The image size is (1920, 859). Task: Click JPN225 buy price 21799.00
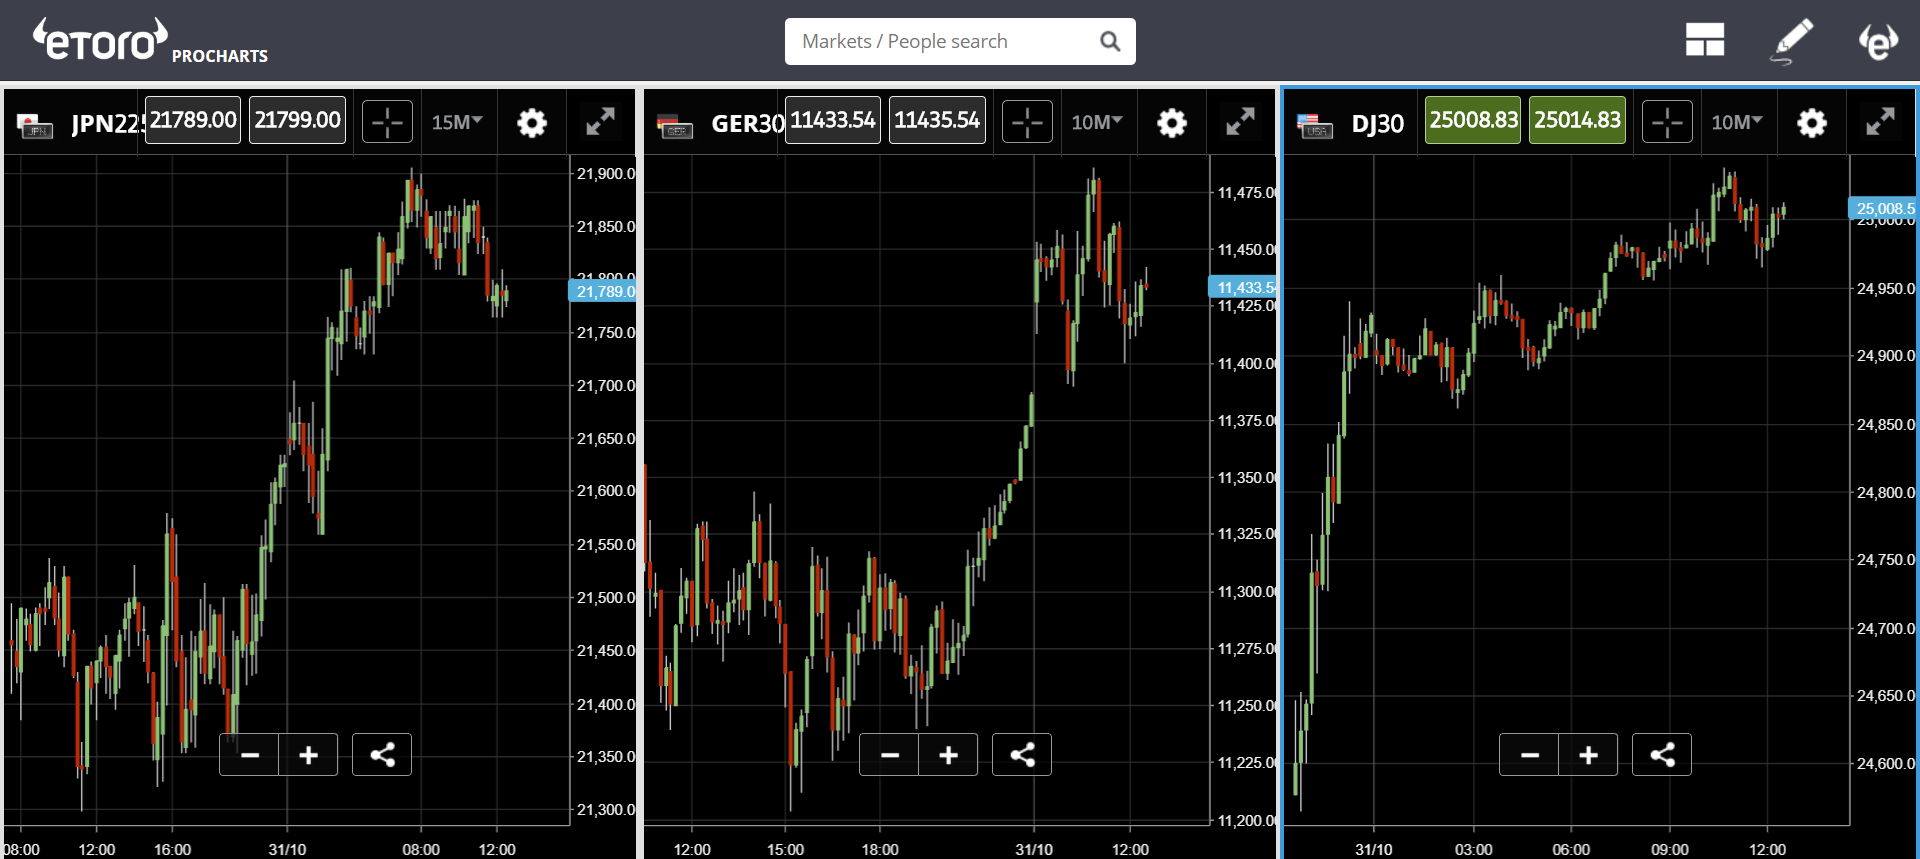[297, 120]
